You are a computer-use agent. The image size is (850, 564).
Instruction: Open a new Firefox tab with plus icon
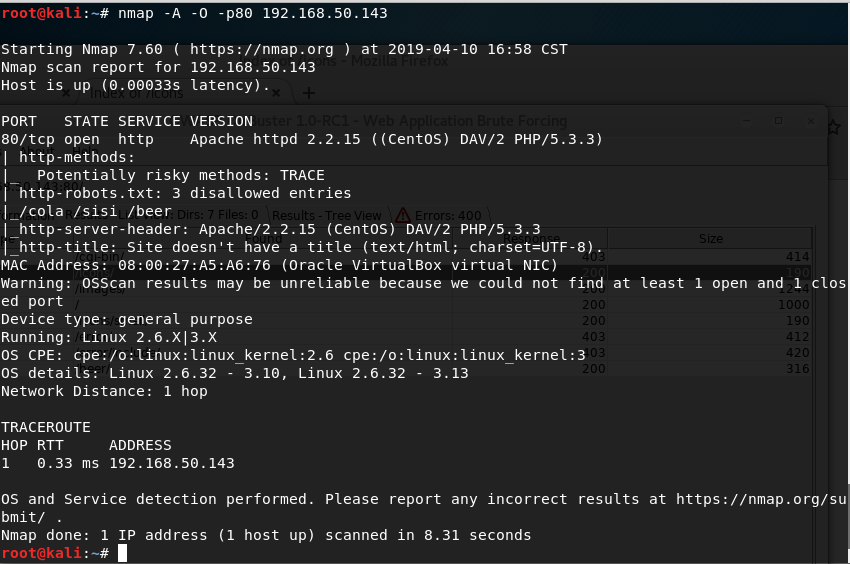point(309,93)
